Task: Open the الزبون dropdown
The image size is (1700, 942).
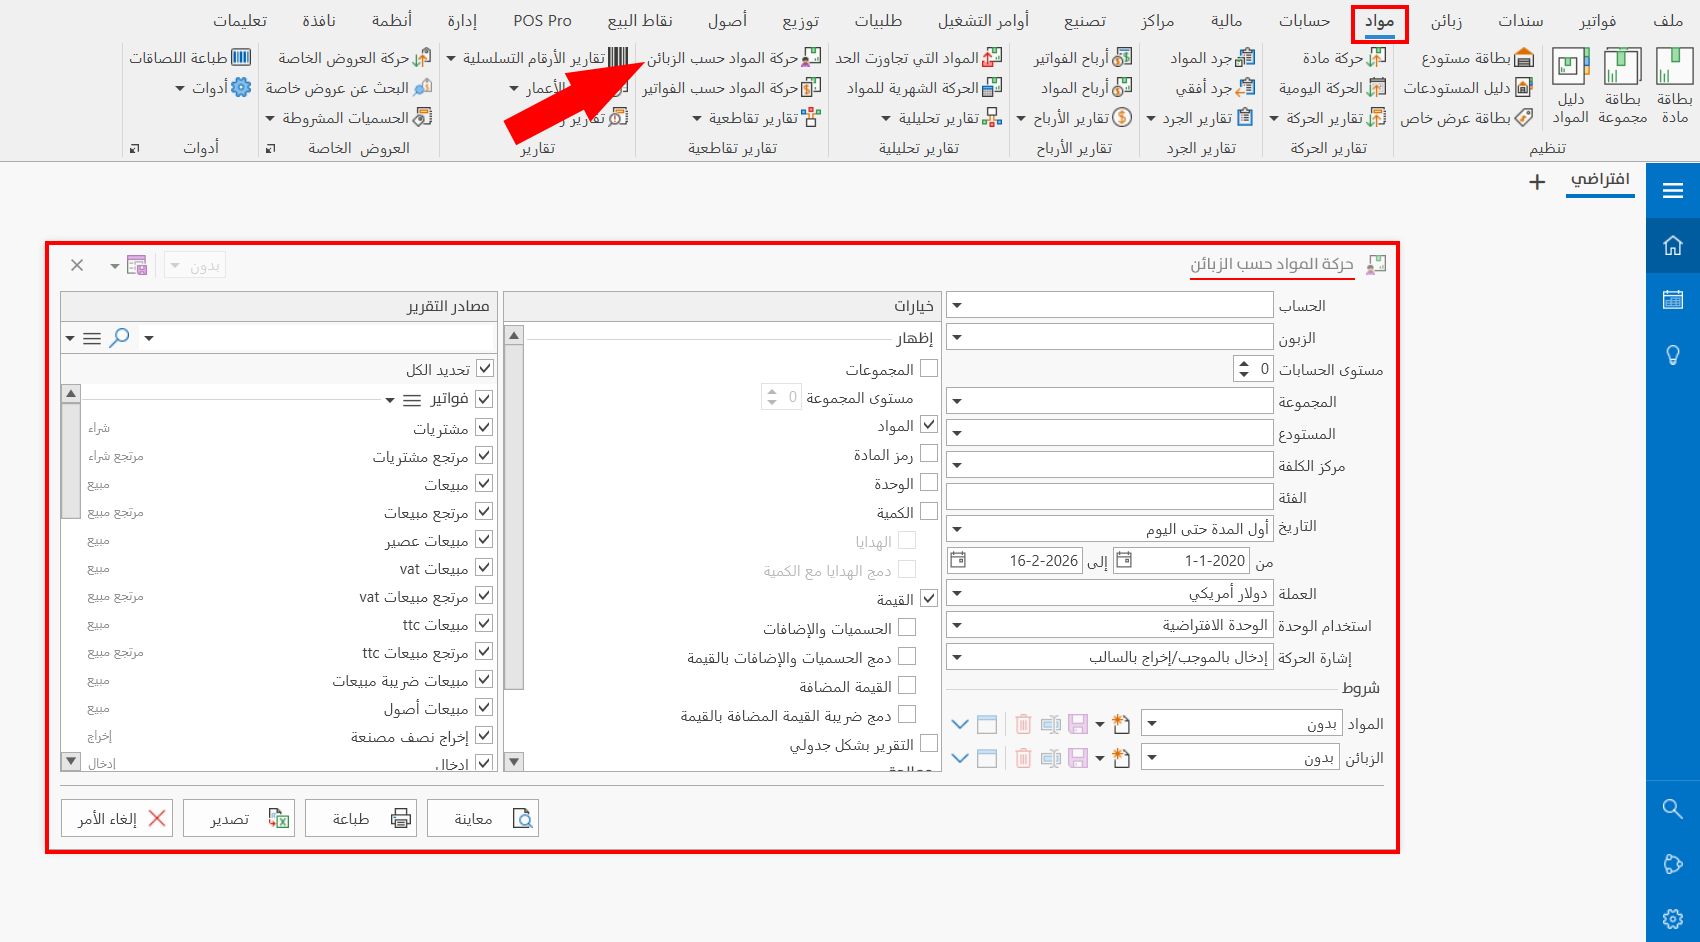Action: point(957,336)
